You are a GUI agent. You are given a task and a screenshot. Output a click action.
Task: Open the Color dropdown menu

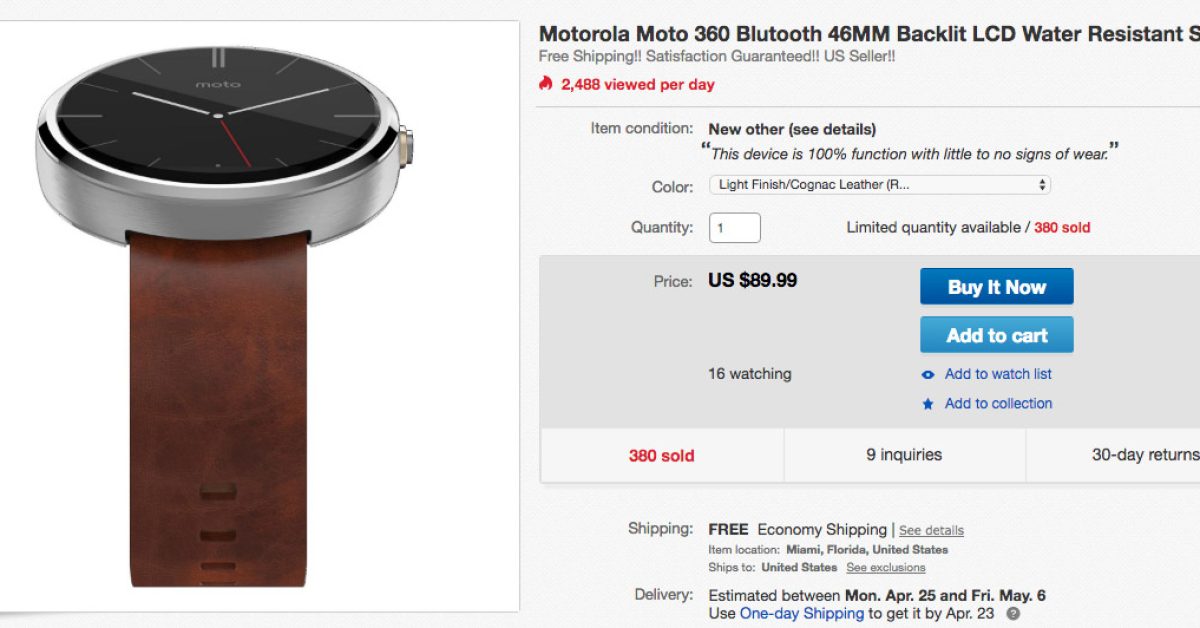pyautogui.click(x=879, y=185)
